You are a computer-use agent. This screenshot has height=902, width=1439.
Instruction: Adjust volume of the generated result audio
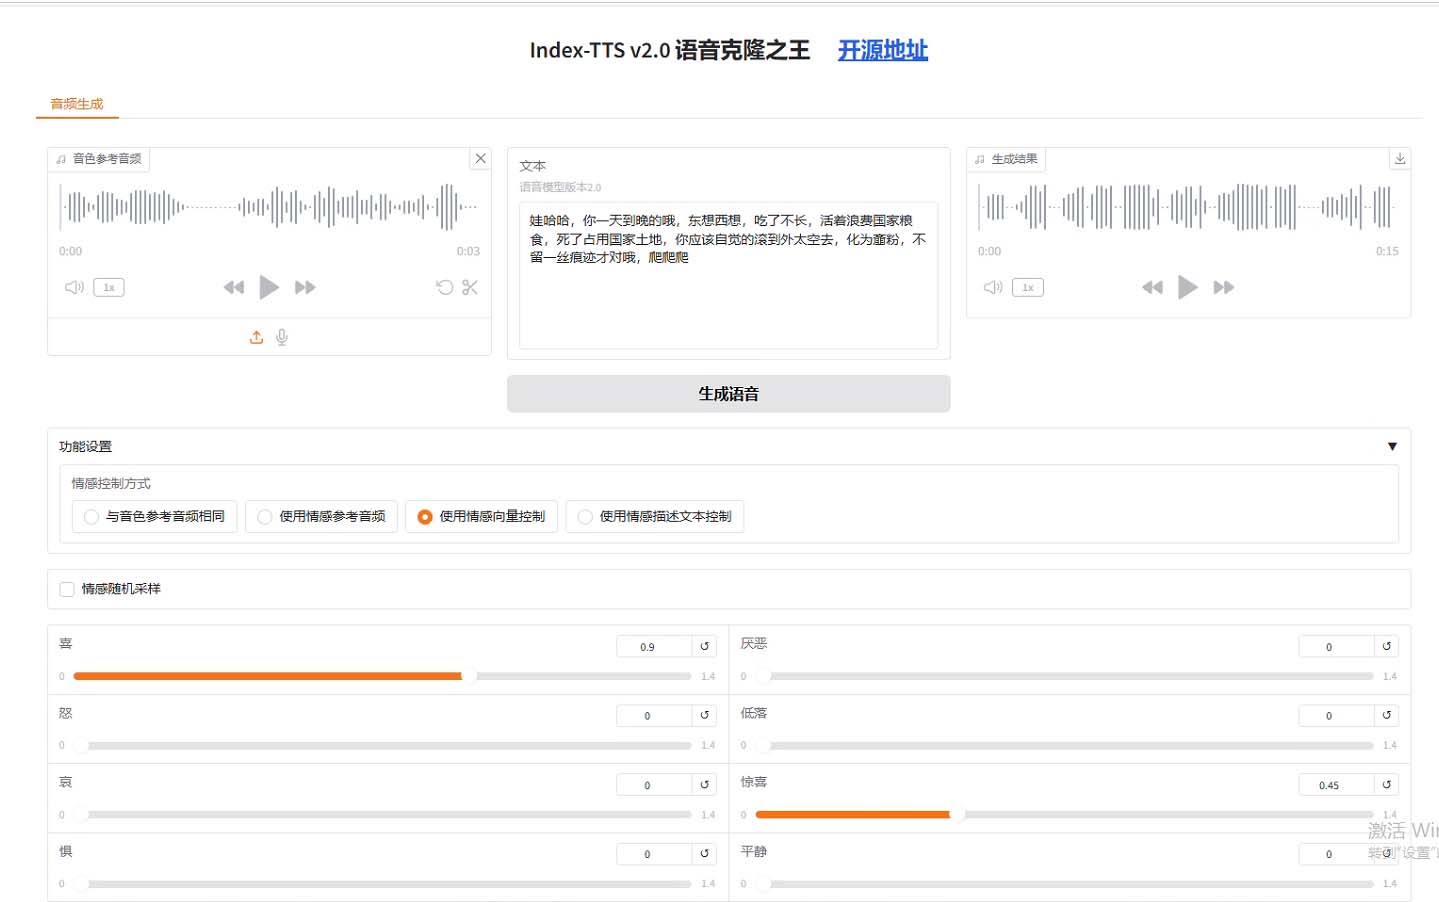point(992,288)
